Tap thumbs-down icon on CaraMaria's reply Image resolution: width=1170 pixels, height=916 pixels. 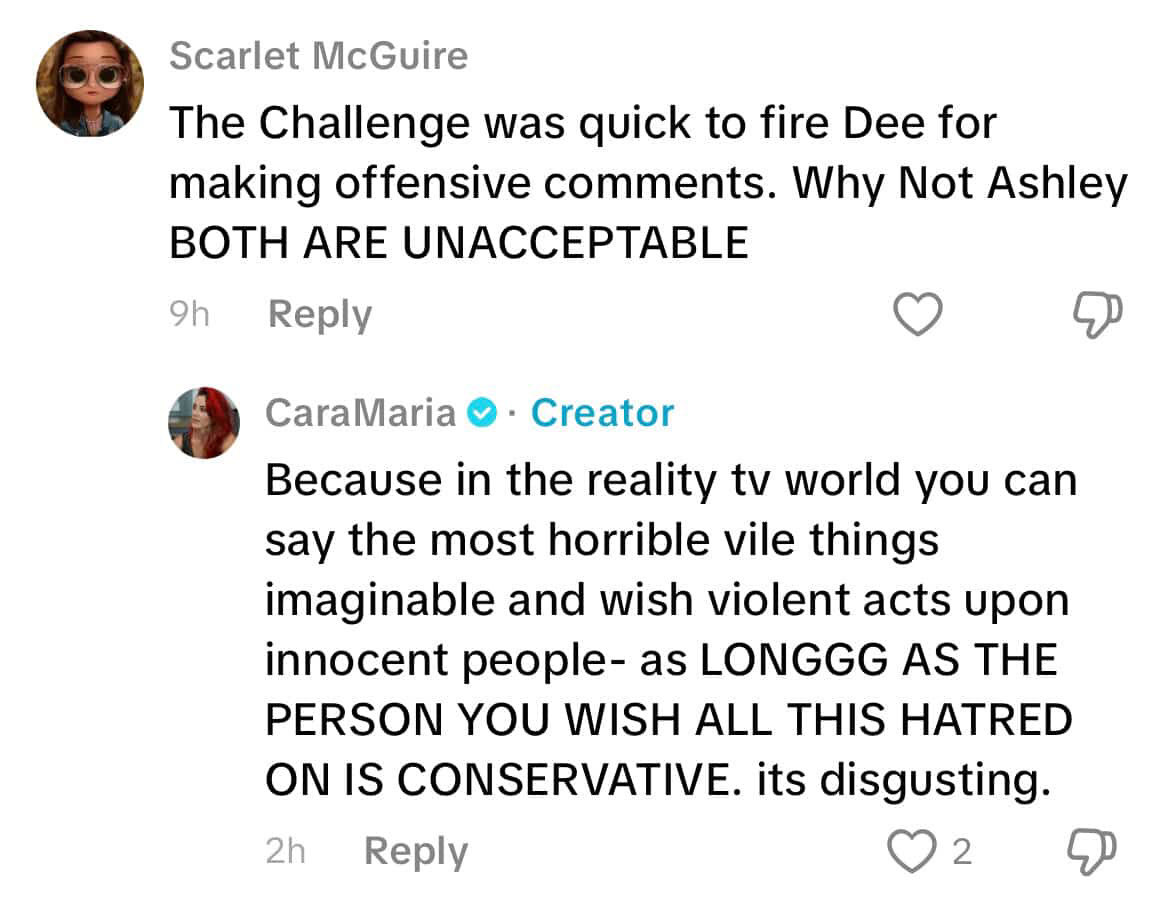pos(1092,851)
